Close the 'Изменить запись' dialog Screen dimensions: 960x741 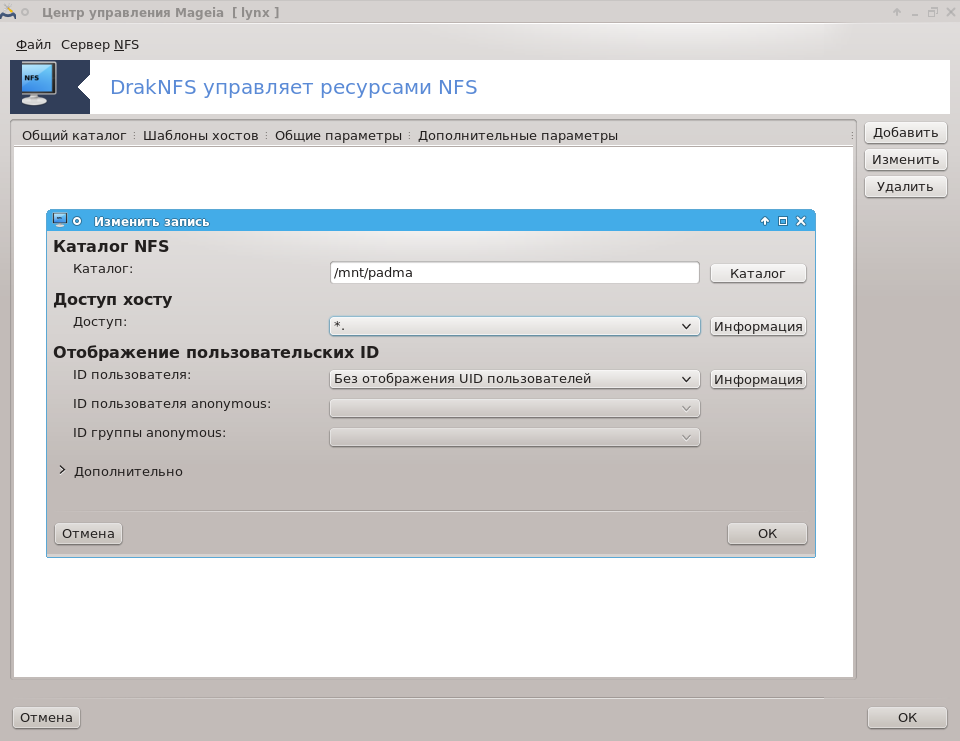point(801,221)
